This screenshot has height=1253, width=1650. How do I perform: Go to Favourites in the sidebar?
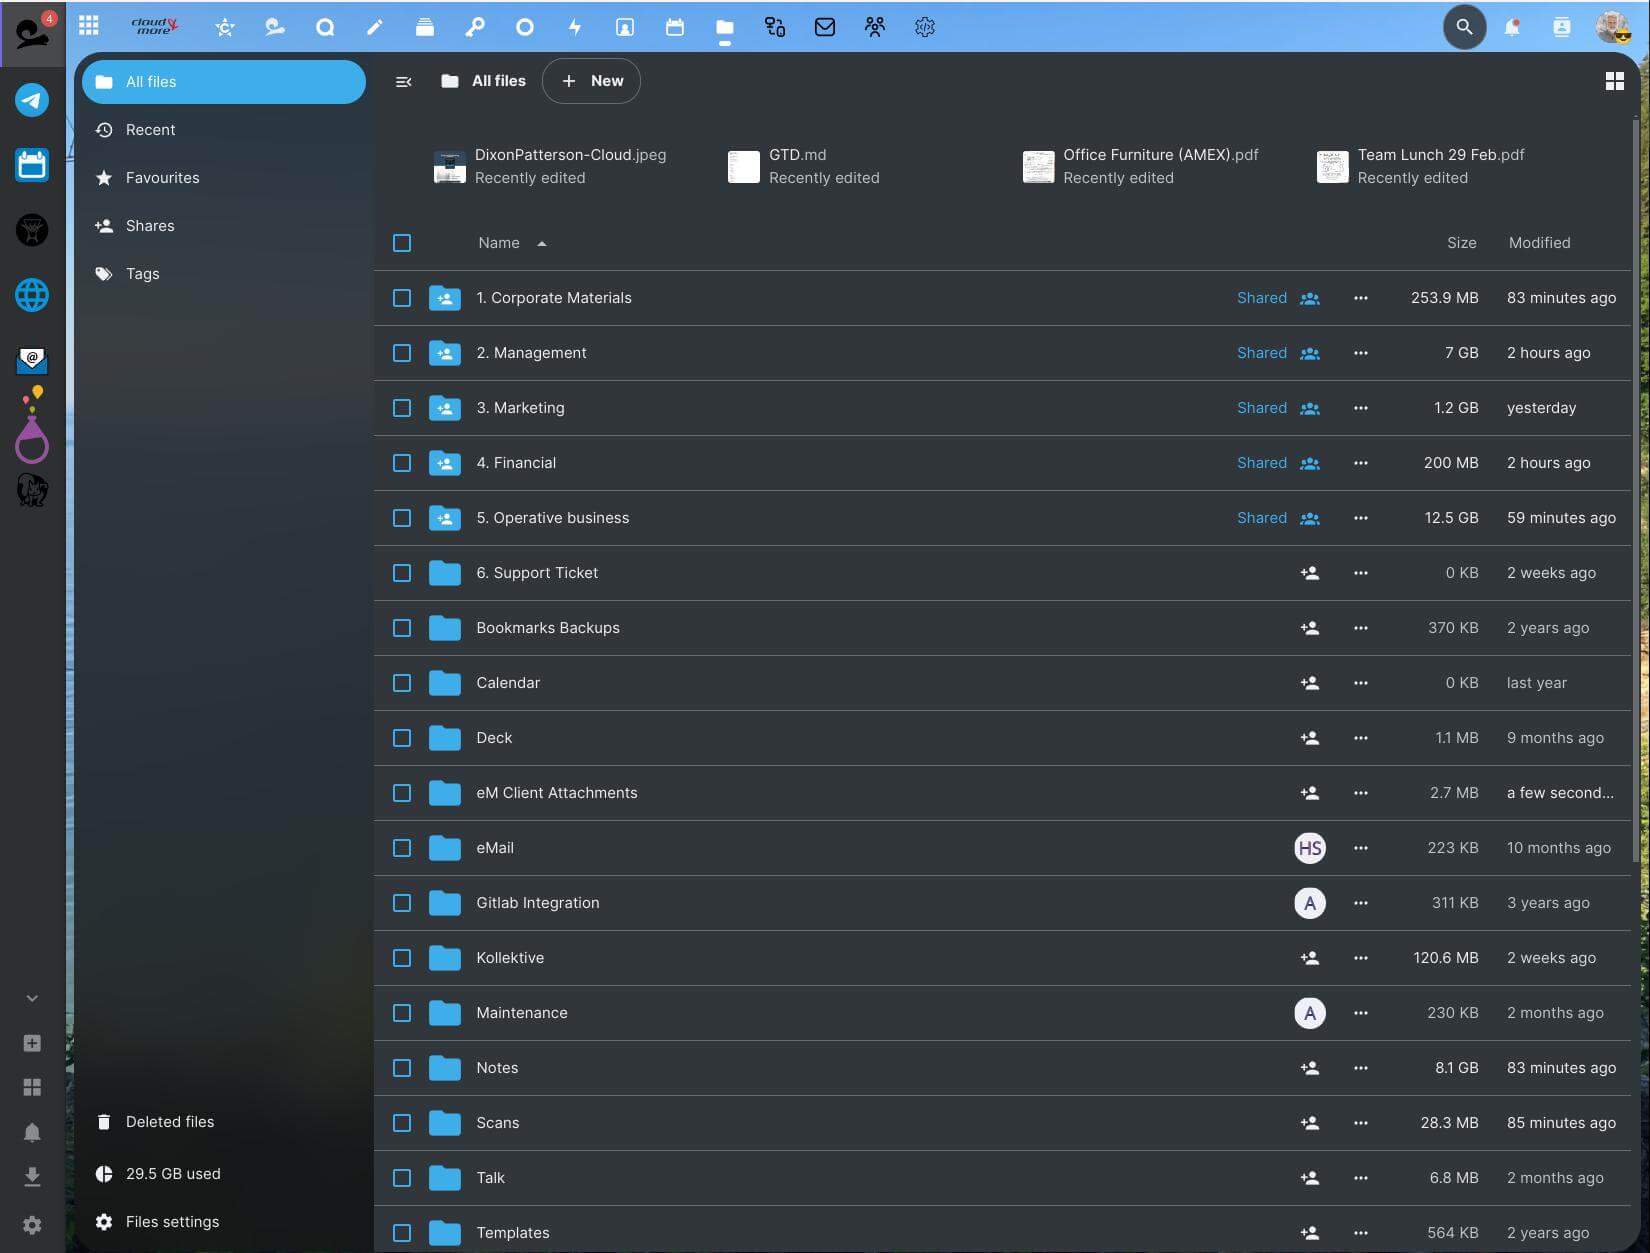pyautogui.click(x=162, y=178)
